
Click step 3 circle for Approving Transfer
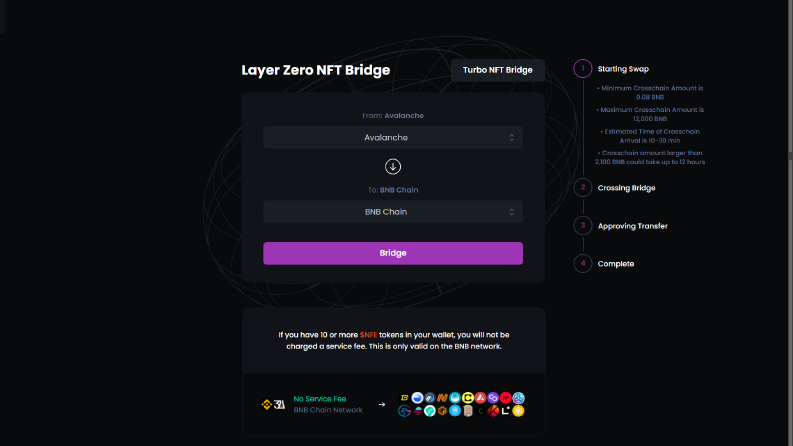(583, 226)
